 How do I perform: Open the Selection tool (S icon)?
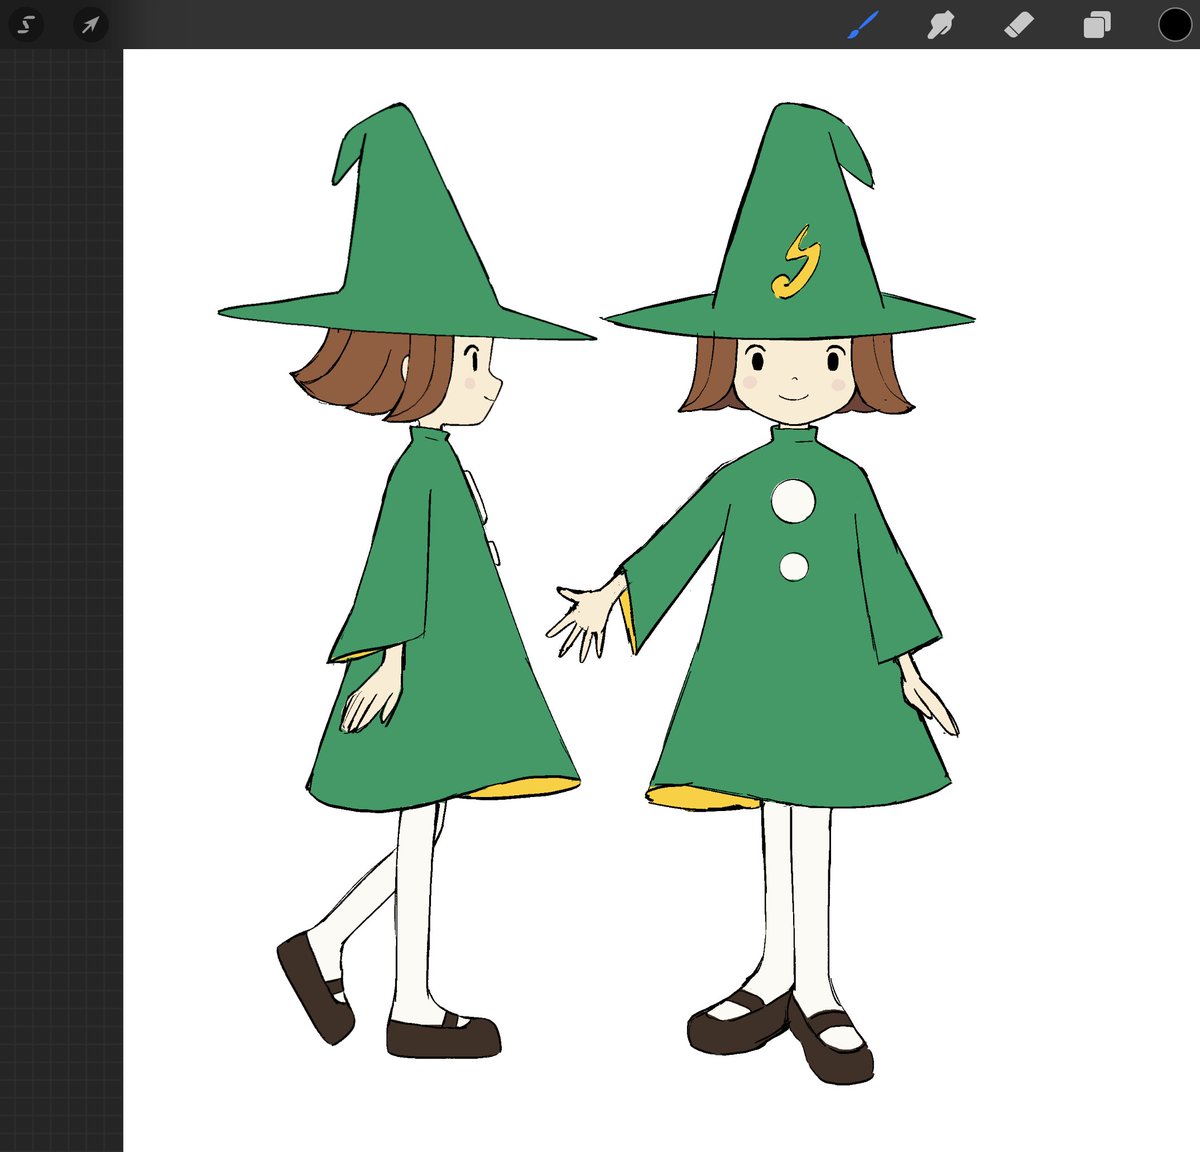(x=26, y=25)
